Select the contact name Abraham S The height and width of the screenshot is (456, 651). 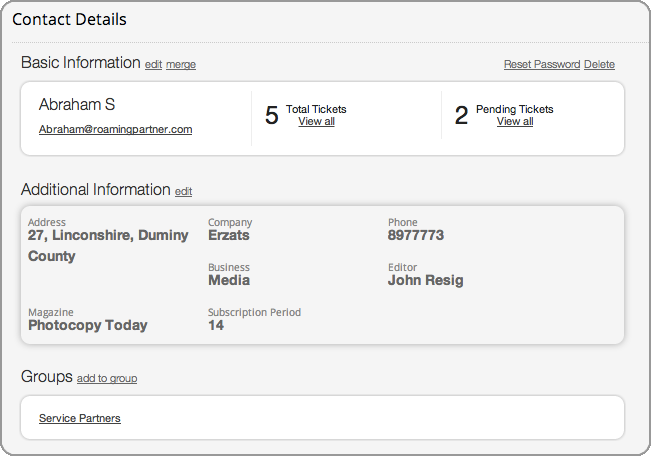[77, 104]
